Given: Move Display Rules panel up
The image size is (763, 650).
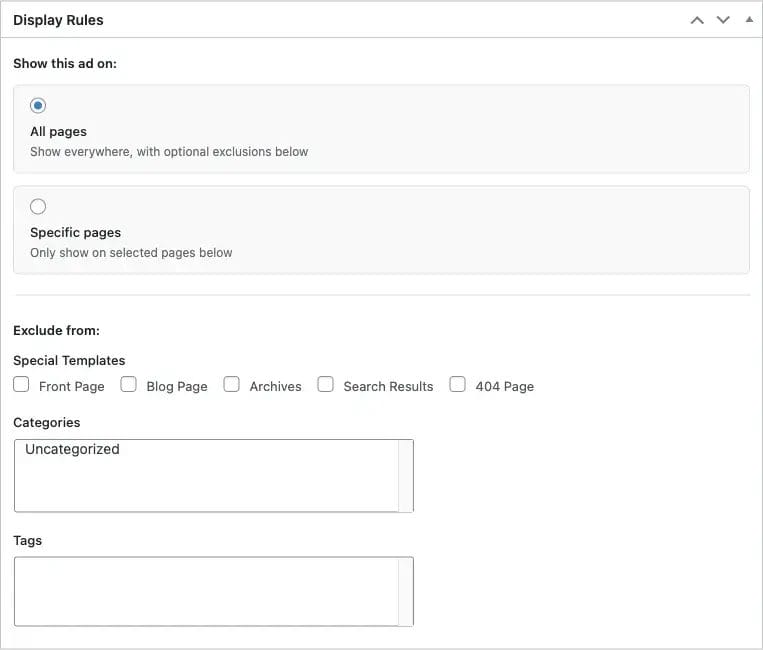Looking at the screenshot, I should pyautogui.click(x=697, y=20).
